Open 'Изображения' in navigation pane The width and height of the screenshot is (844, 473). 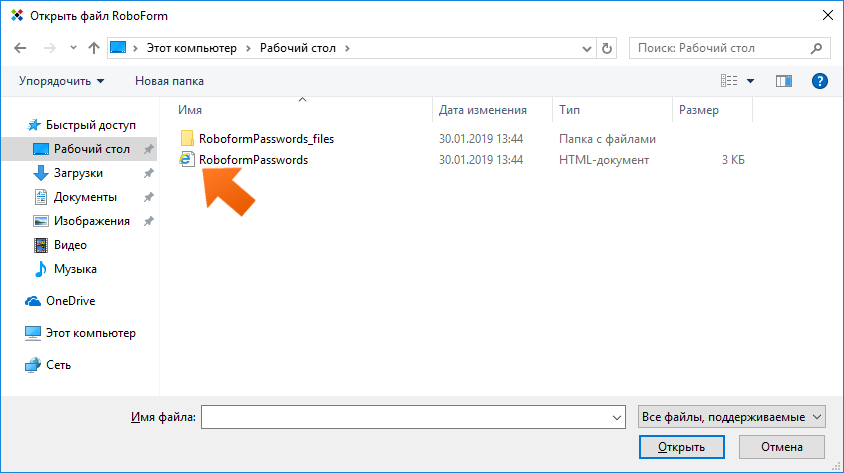(92, 221)
